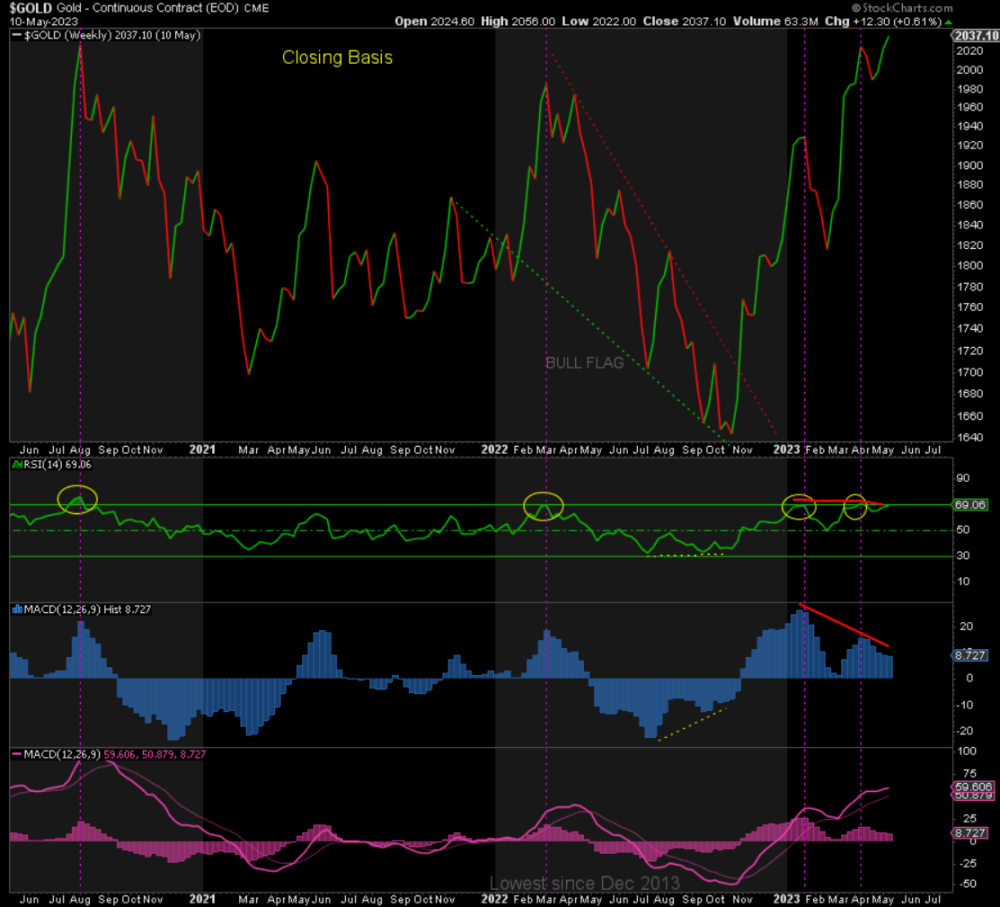Click the pink MACD line icon in legend

click(16, 755)
